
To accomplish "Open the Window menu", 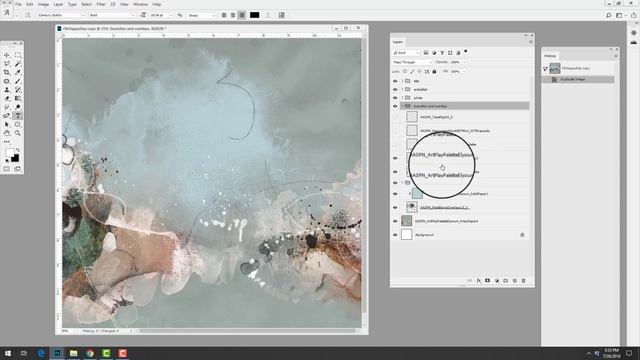I will point(141,4).
